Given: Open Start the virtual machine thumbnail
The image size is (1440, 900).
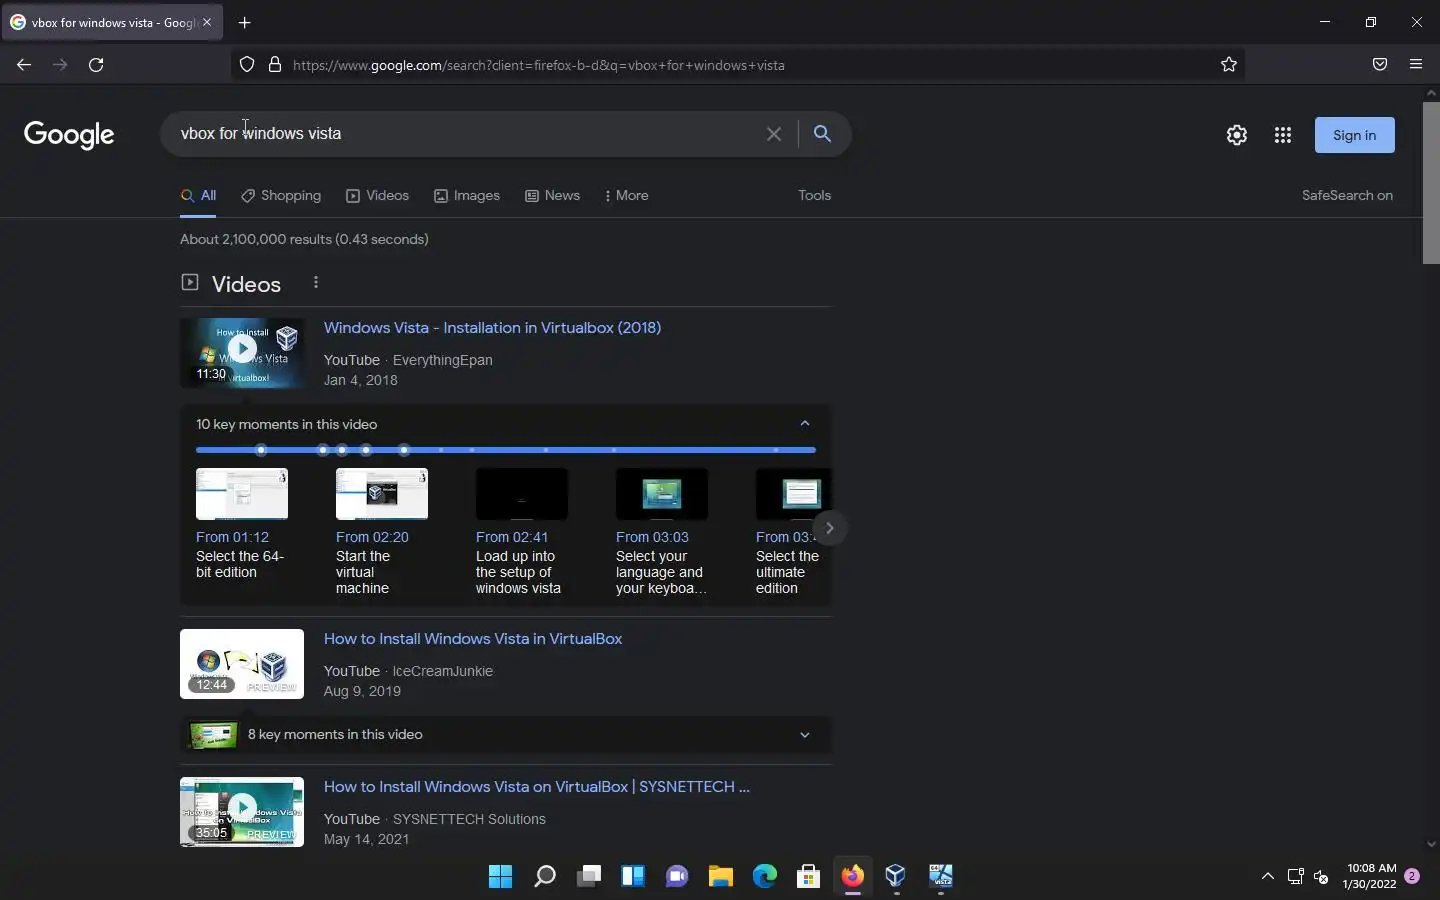Looking at the screenshot, I should (382, 494).
